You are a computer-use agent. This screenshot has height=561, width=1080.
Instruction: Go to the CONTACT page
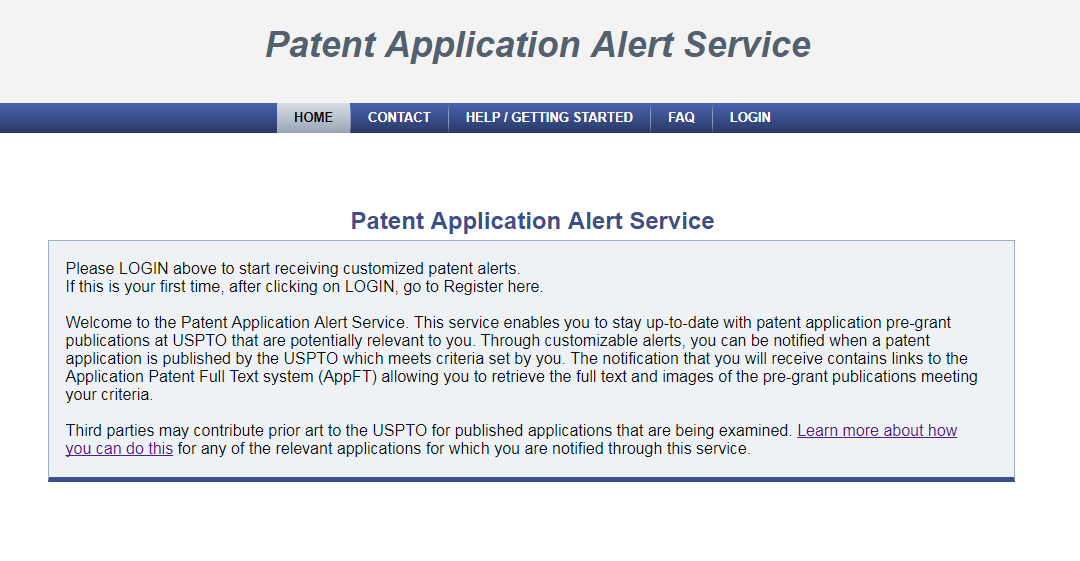pos(399,118)
